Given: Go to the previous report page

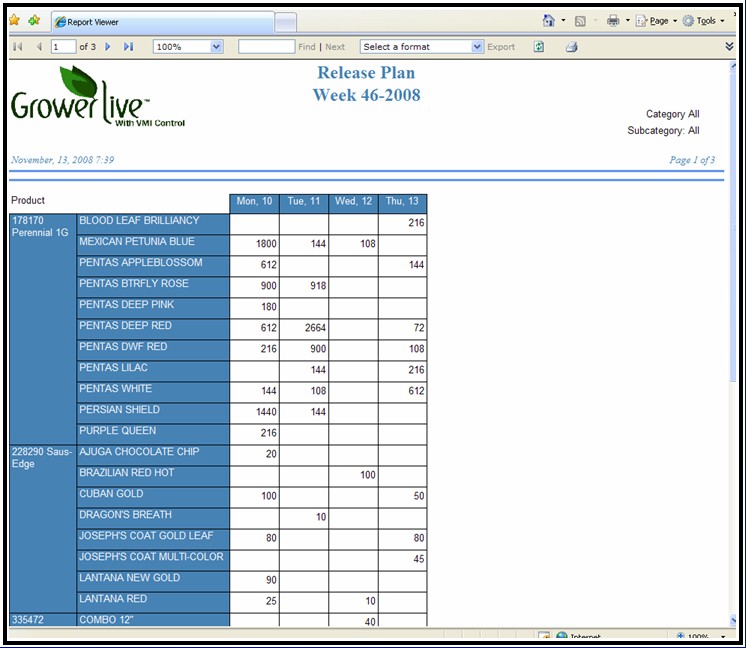Looking at the screenshot, I should tap(39, 47).
